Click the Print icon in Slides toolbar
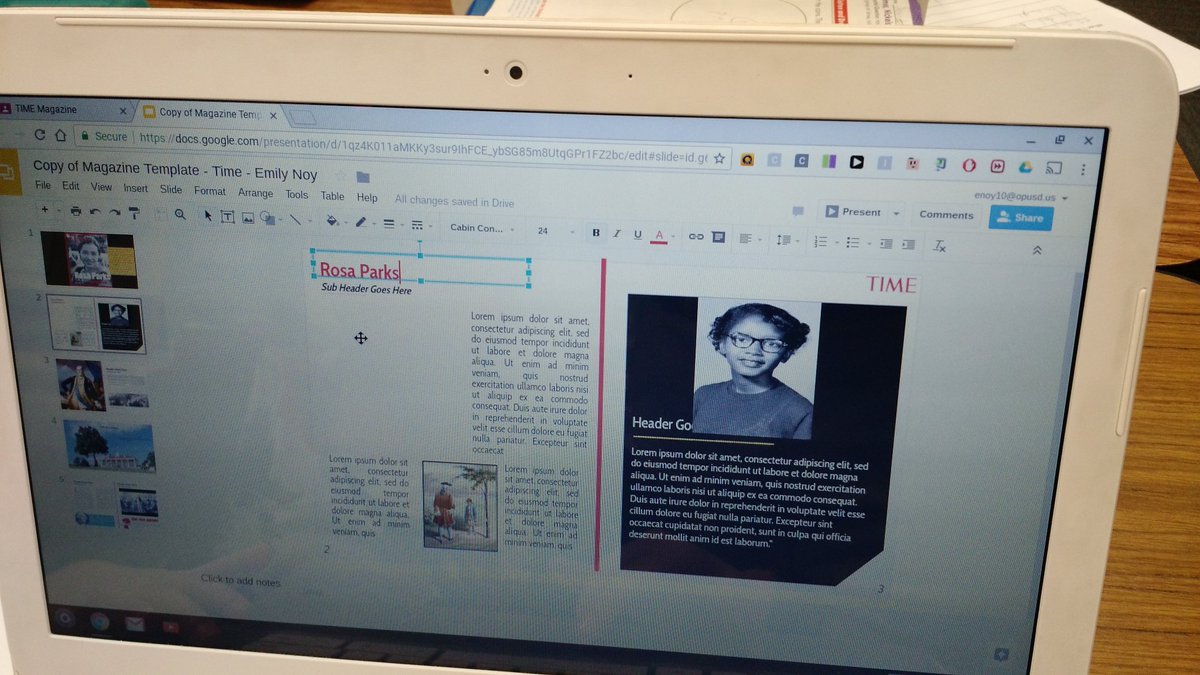 (75, 211)
